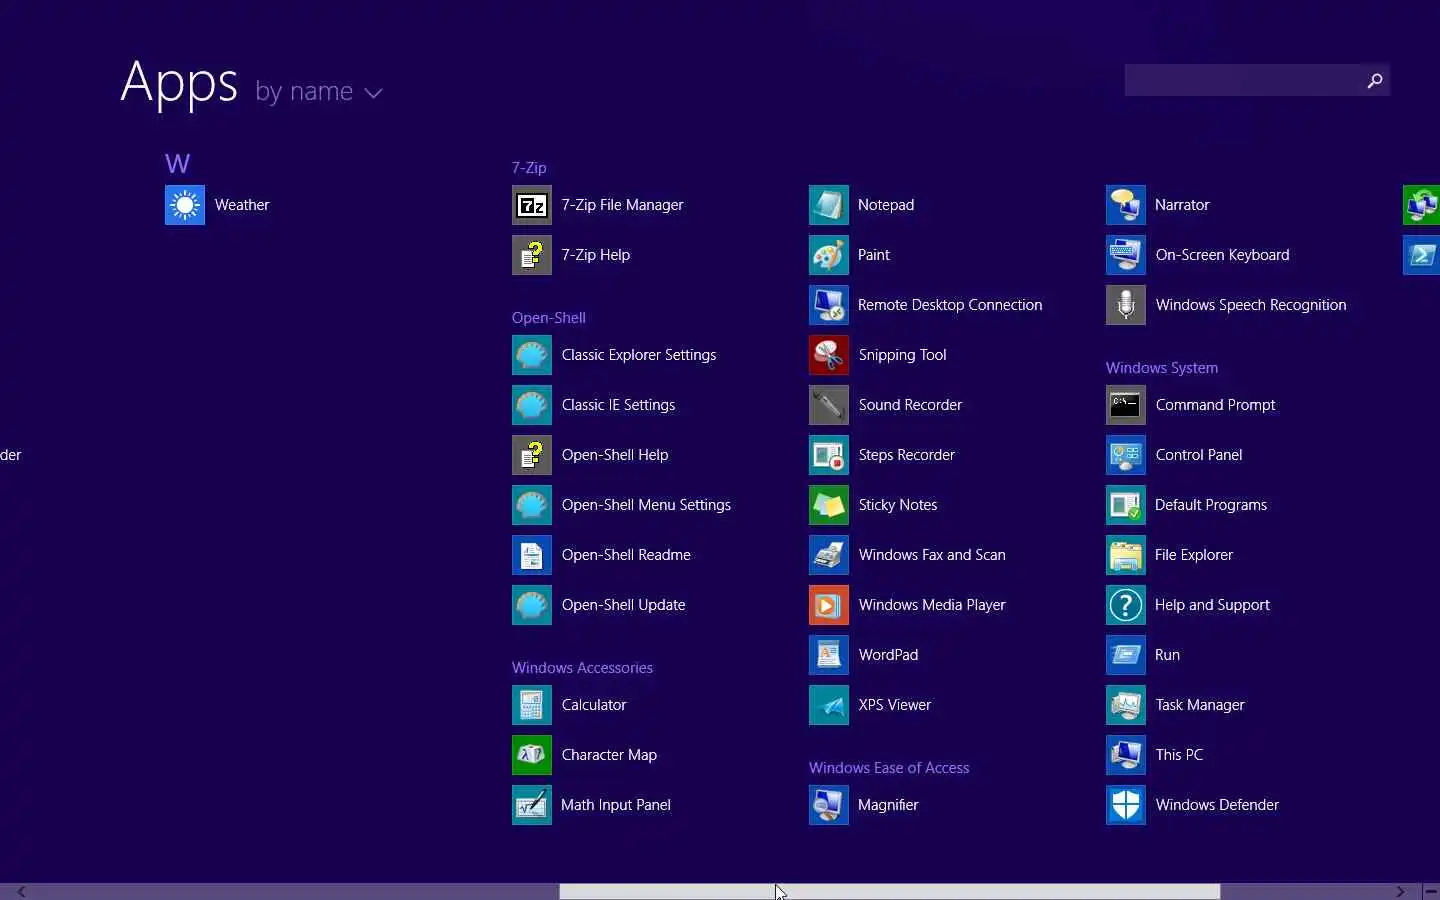Open Math Input Panel icon

[x=532, y=805]
